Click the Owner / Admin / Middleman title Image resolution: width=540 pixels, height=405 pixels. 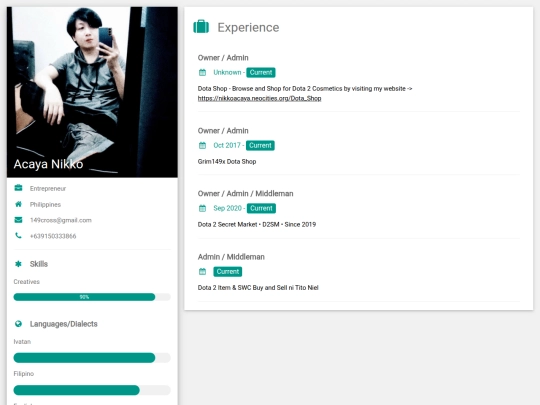click(246, 194)
